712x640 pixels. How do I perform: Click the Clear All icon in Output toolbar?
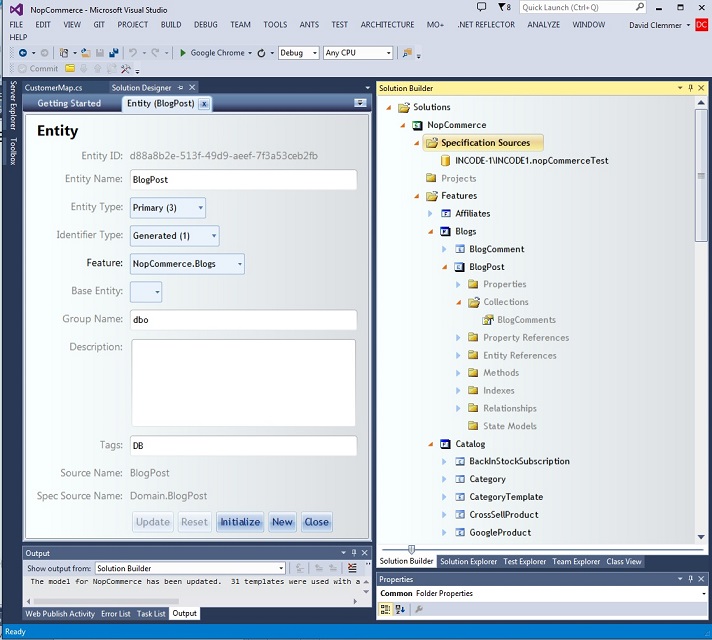coord(352,568)
